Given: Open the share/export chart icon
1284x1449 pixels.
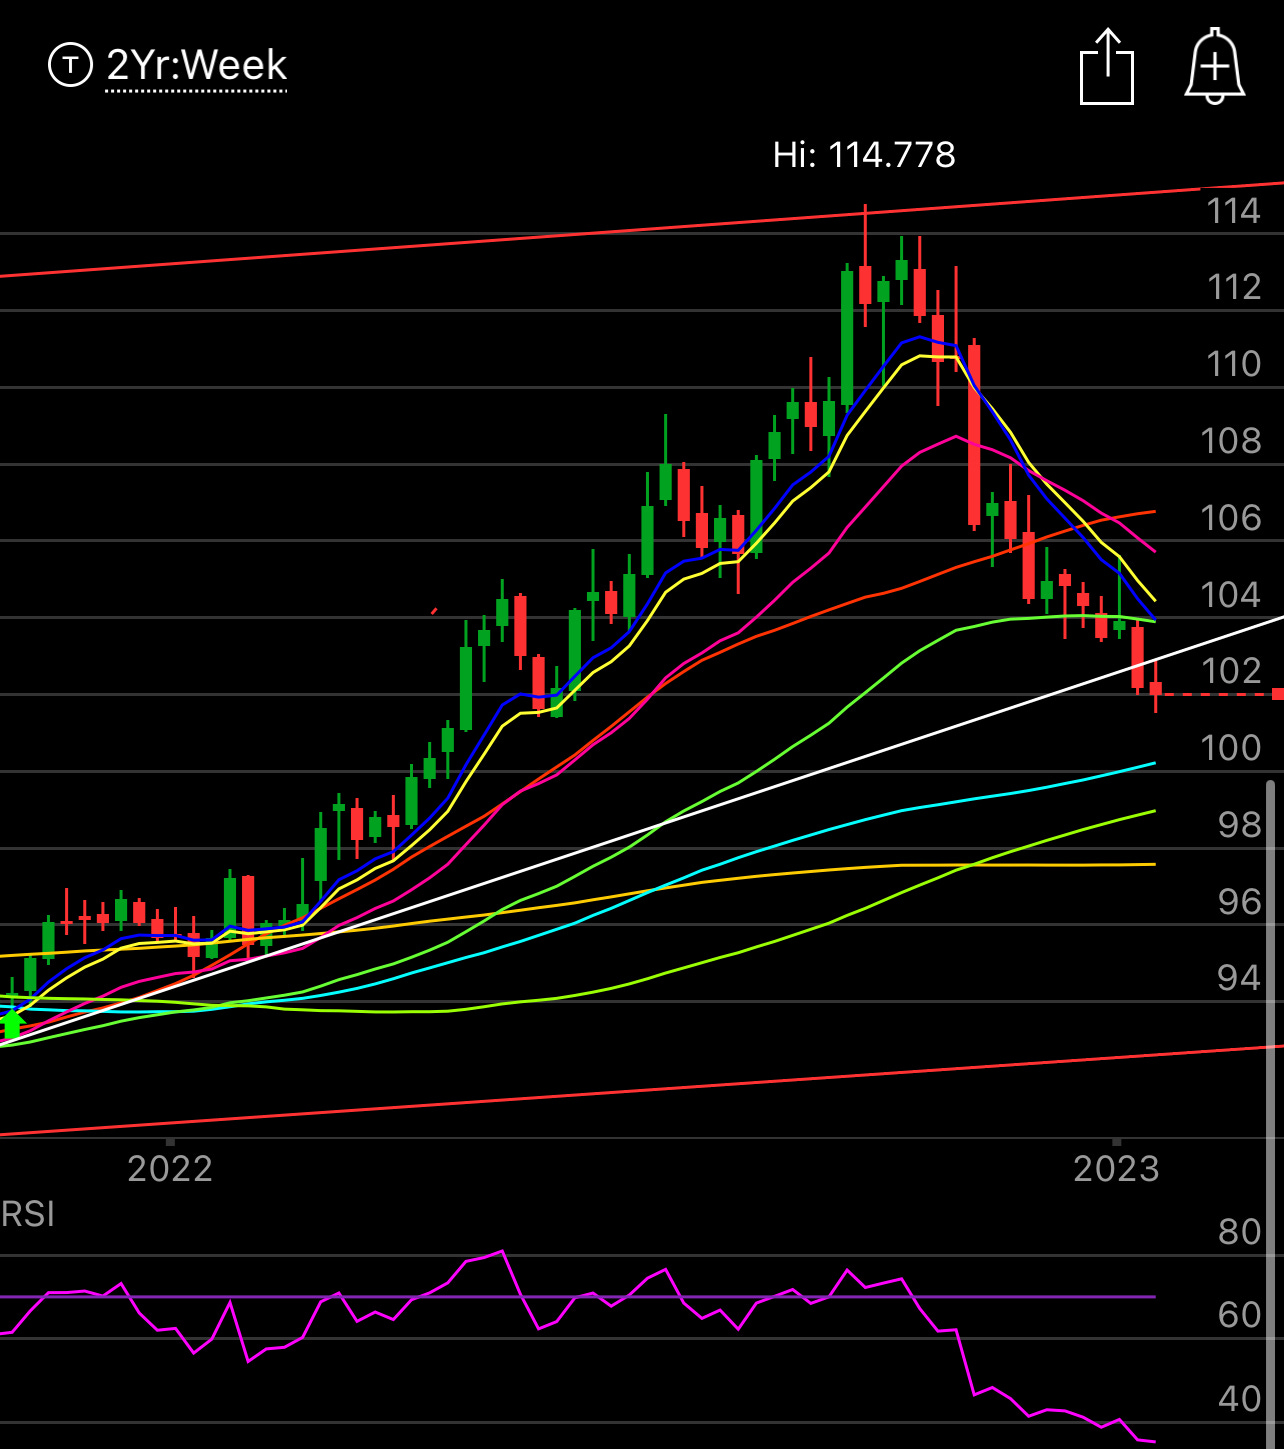Looking at the screenshot, I should click(1107, 66).
